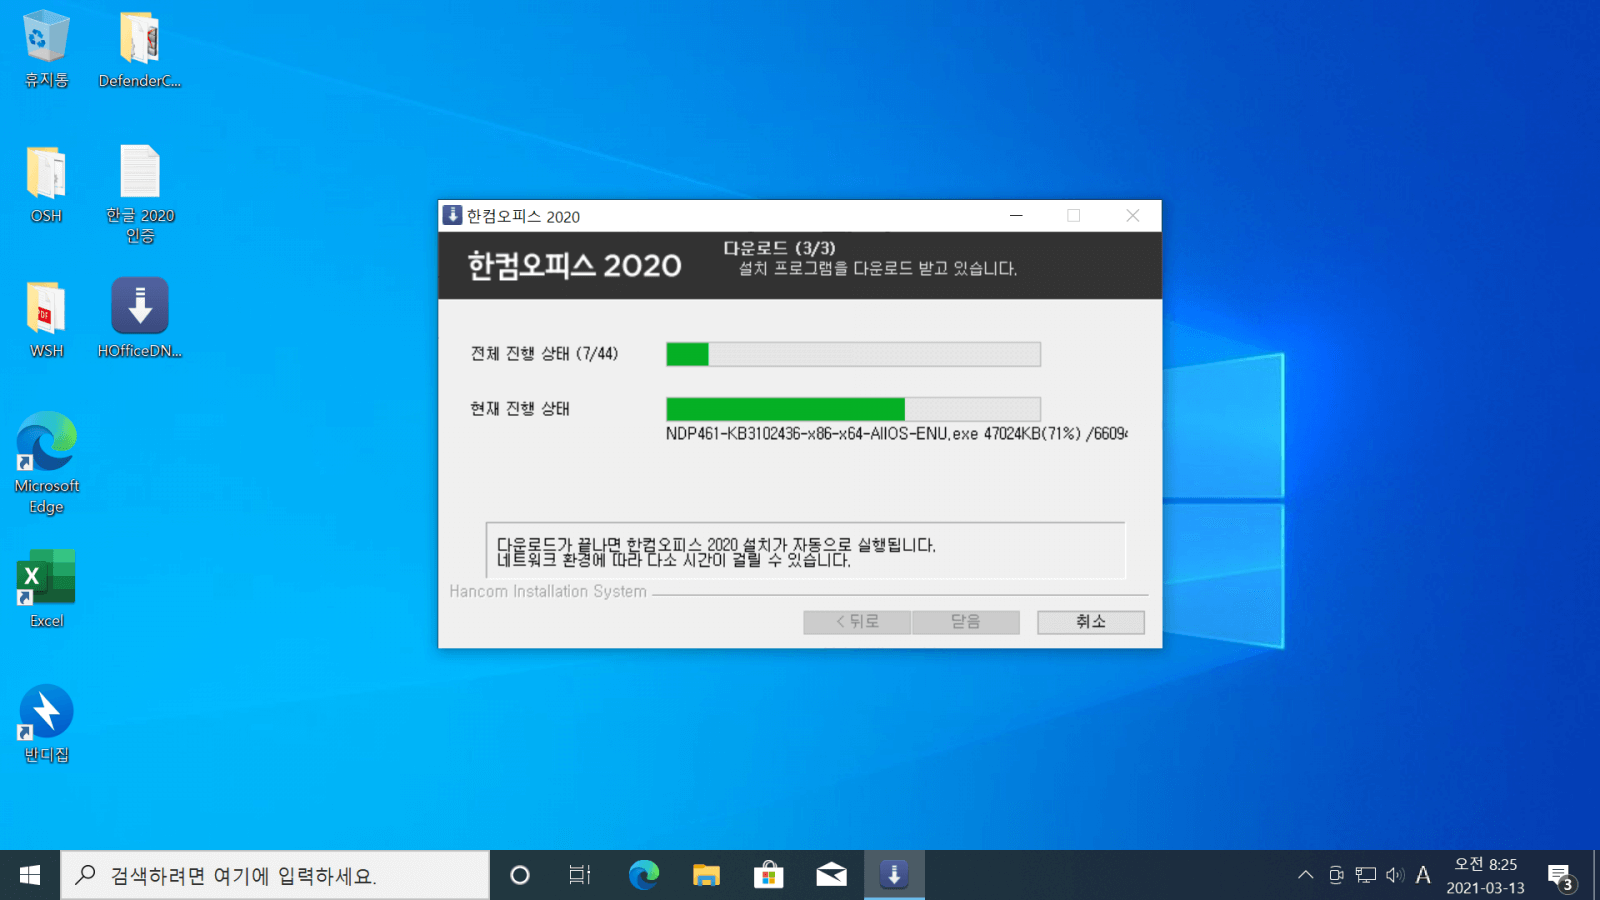The image size is (1600, 900).
Task: Click the download completion notice message box
Action: pos(805,551)
